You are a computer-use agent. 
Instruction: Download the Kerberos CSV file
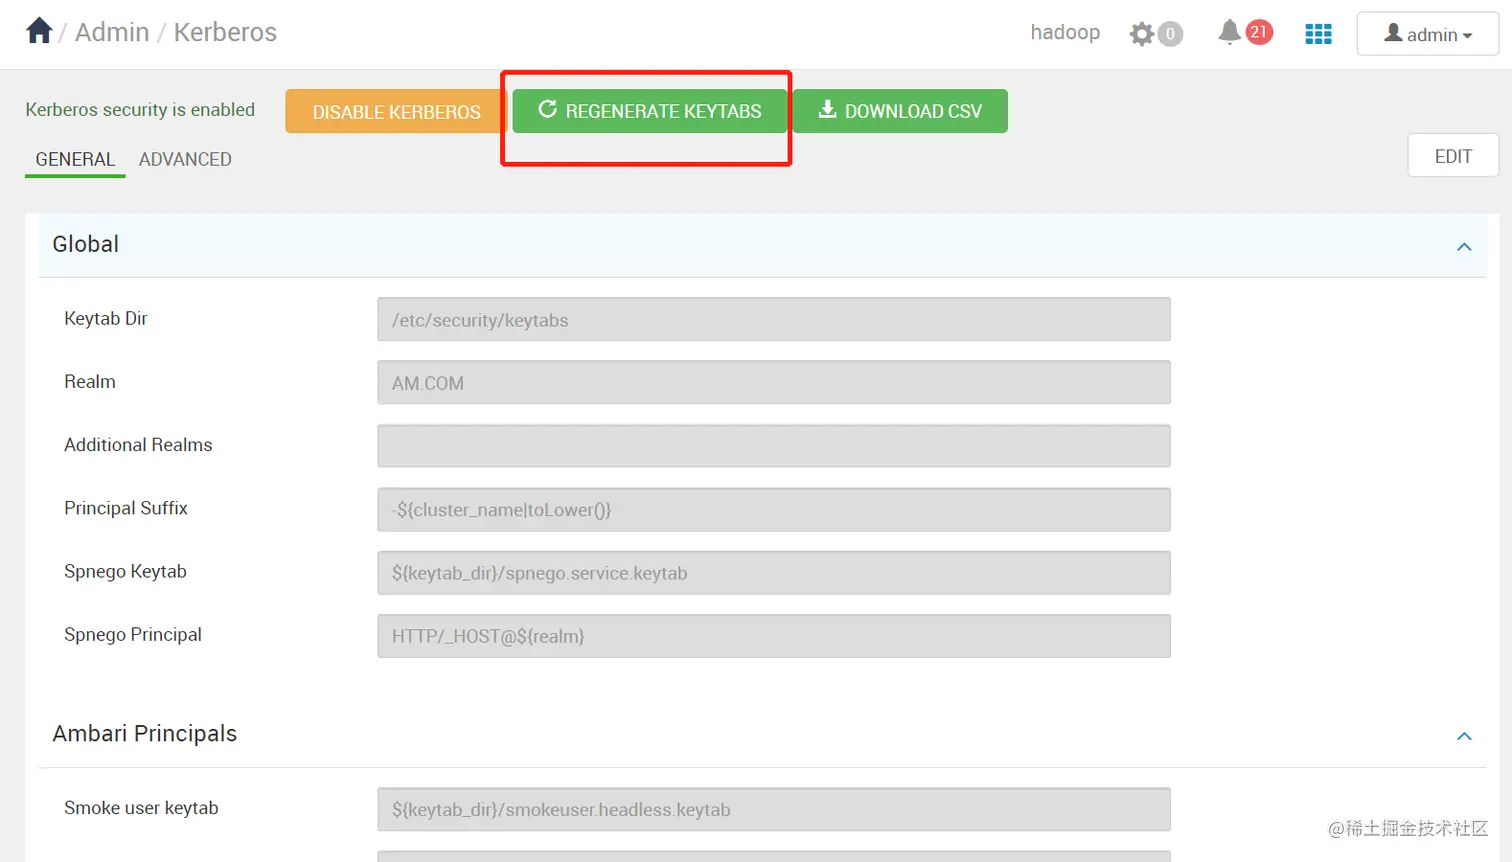(900, 111)
